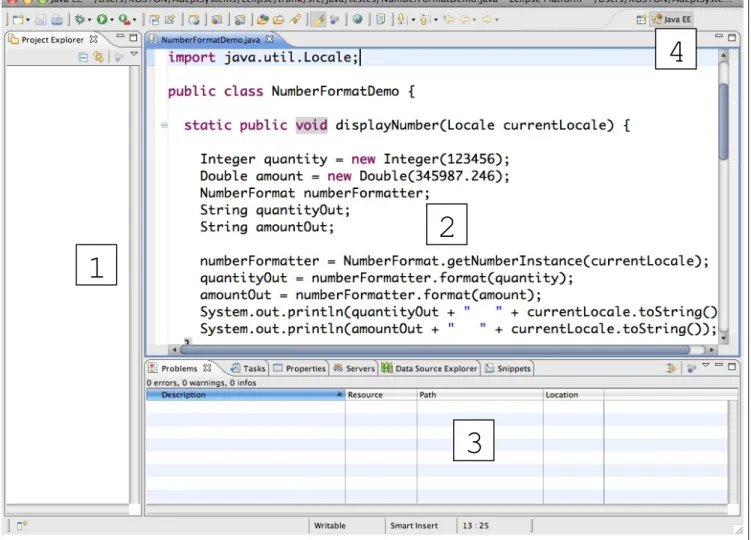
Task: Click the Debug bug icon
Action: click(80, 20)
